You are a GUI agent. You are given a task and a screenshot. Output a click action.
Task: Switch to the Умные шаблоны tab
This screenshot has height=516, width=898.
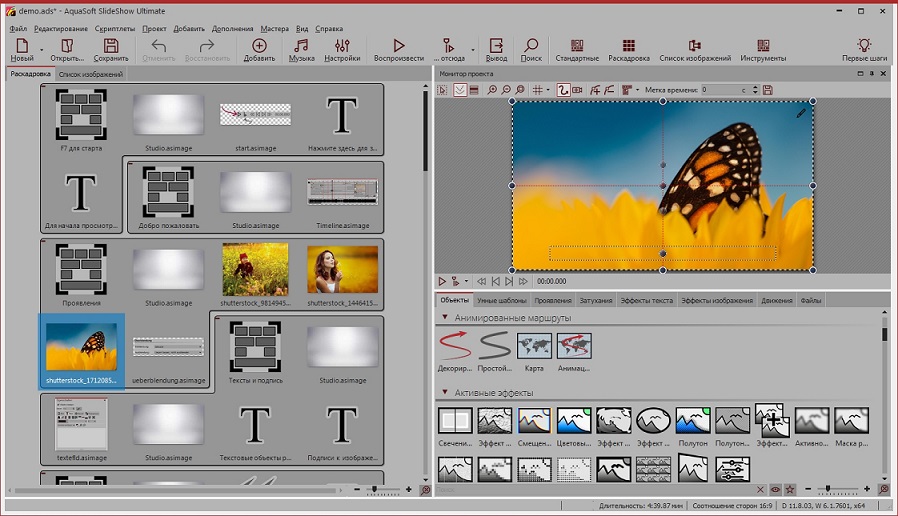tap(501, 300)
